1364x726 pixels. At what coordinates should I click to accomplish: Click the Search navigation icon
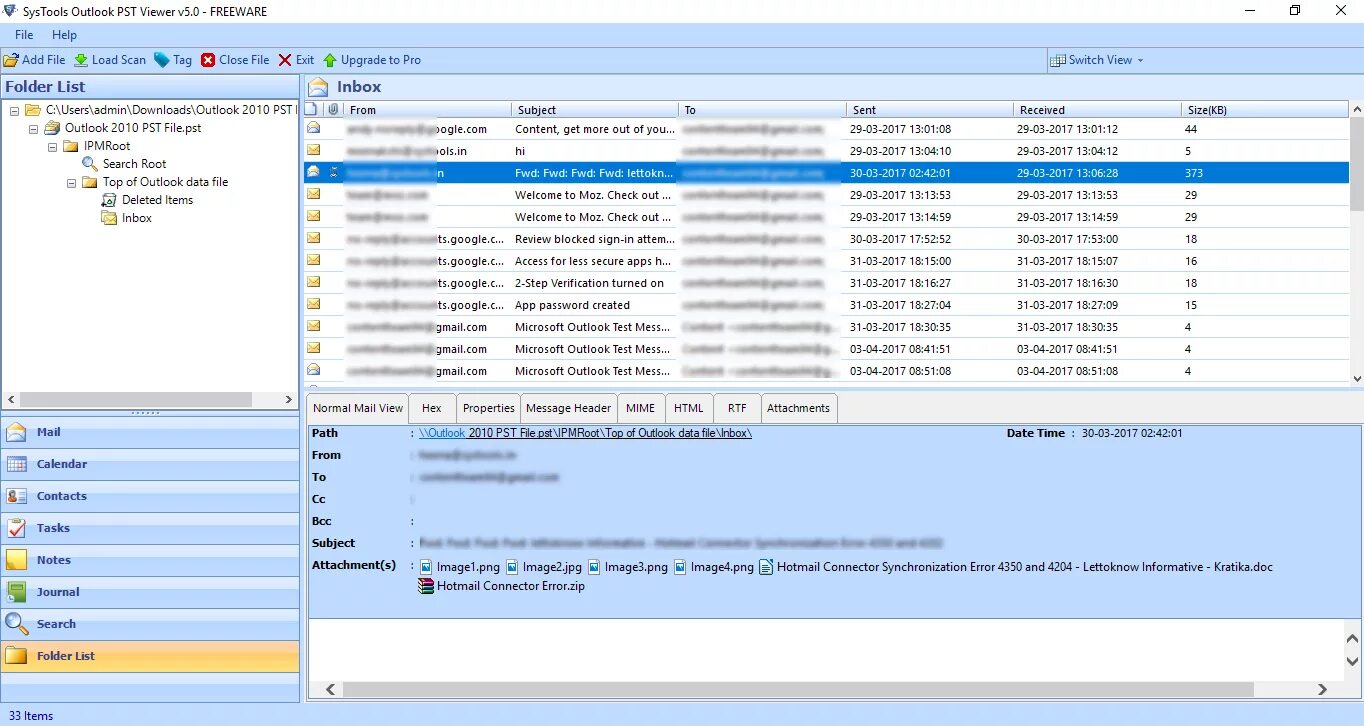[x=17, y=624]
